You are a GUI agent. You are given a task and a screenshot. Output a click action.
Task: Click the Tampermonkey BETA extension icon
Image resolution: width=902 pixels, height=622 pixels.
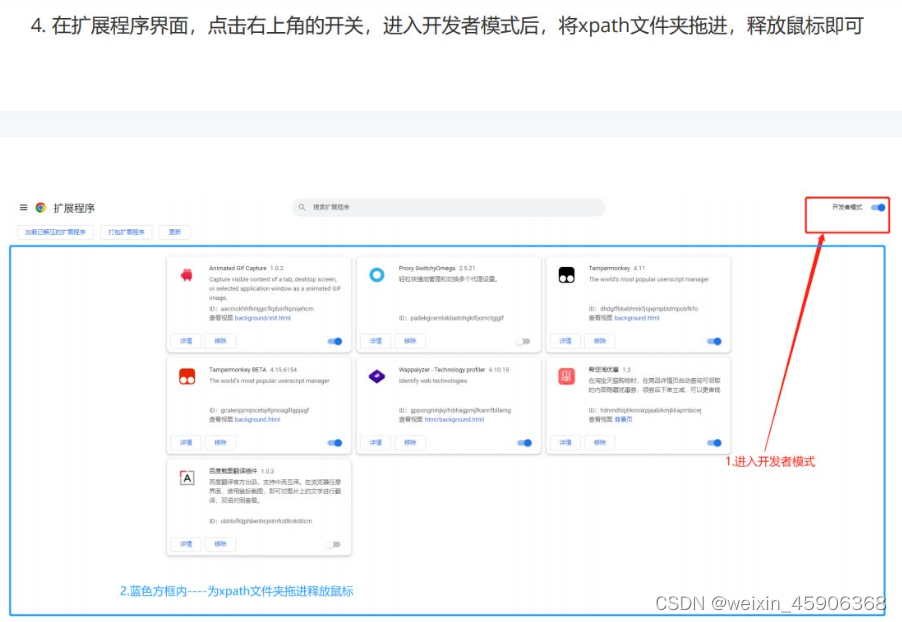(x=186, y=375)
